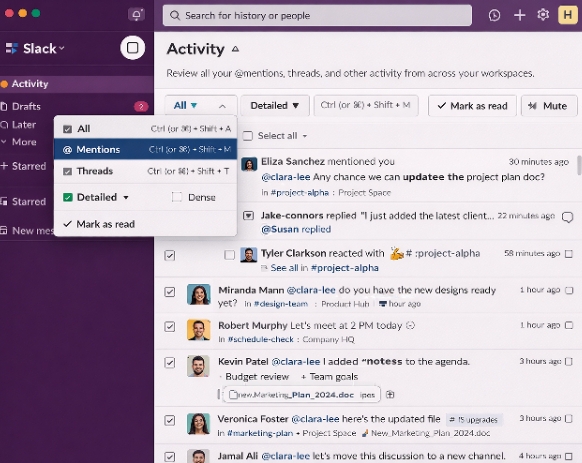Toggle the left checkbox on Veronica Foster row
The image size is (582, 463).
170,420
